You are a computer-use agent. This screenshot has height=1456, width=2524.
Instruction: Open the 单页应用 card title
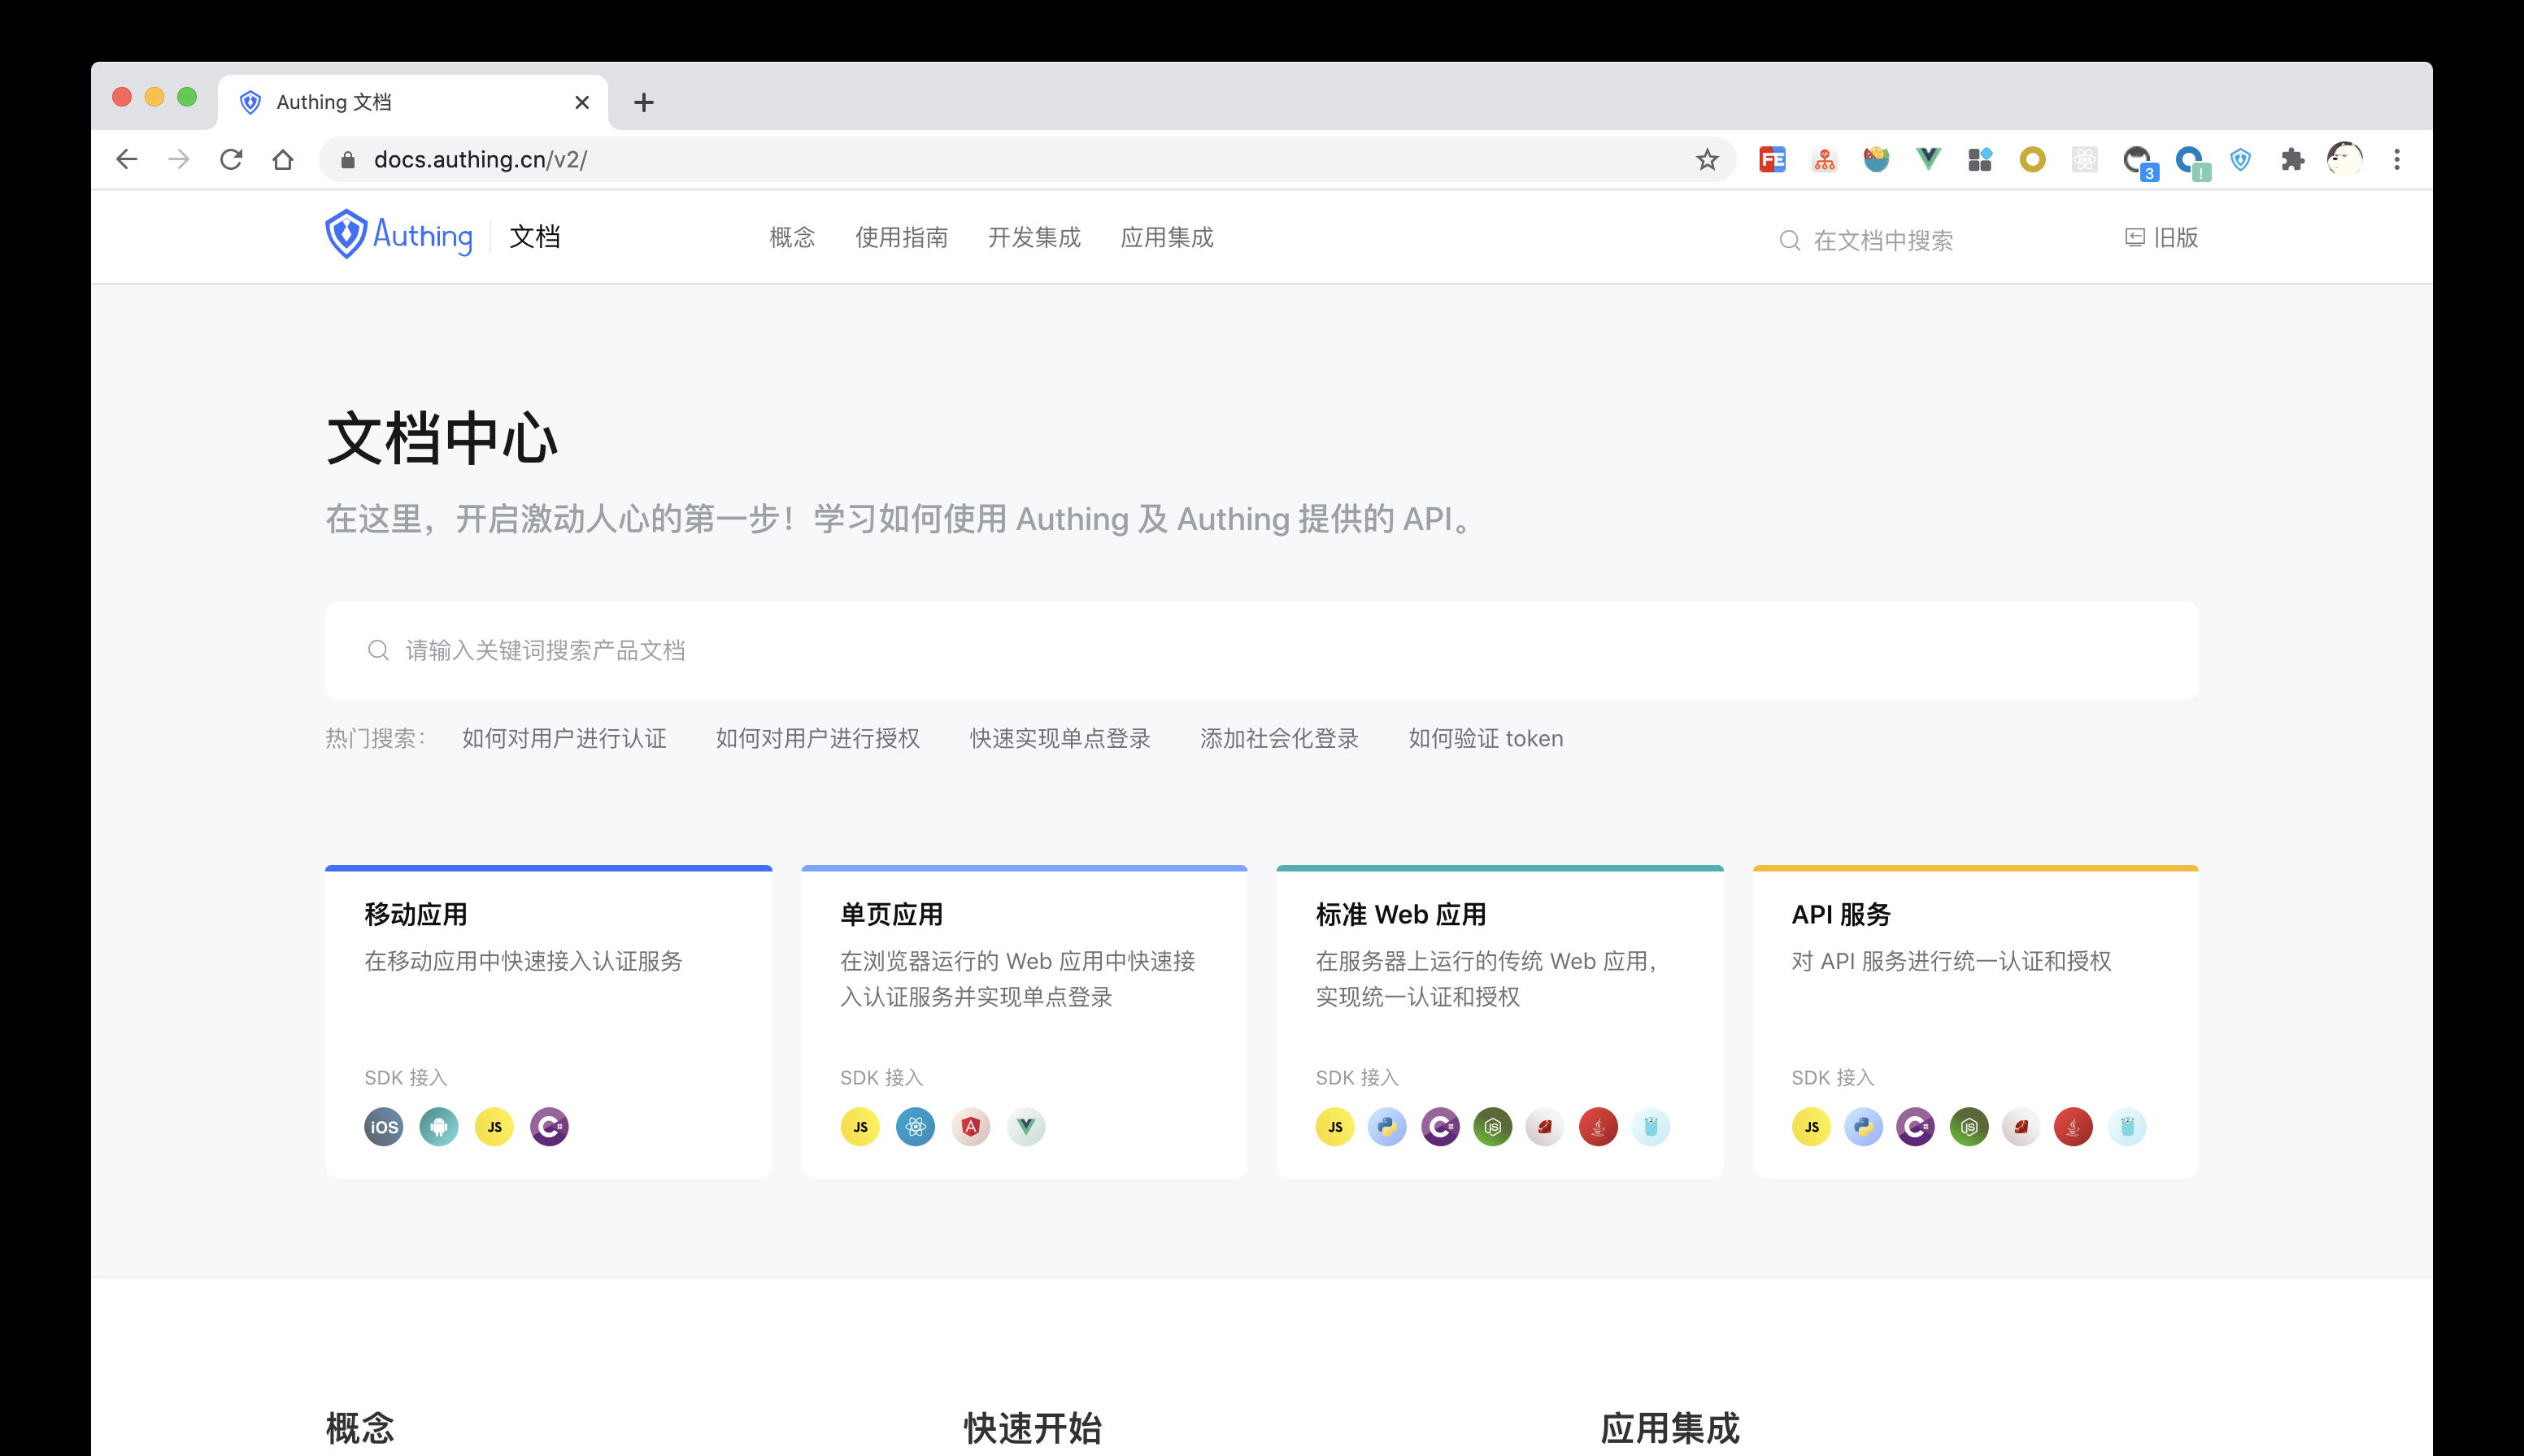click(x=891, y=914)
